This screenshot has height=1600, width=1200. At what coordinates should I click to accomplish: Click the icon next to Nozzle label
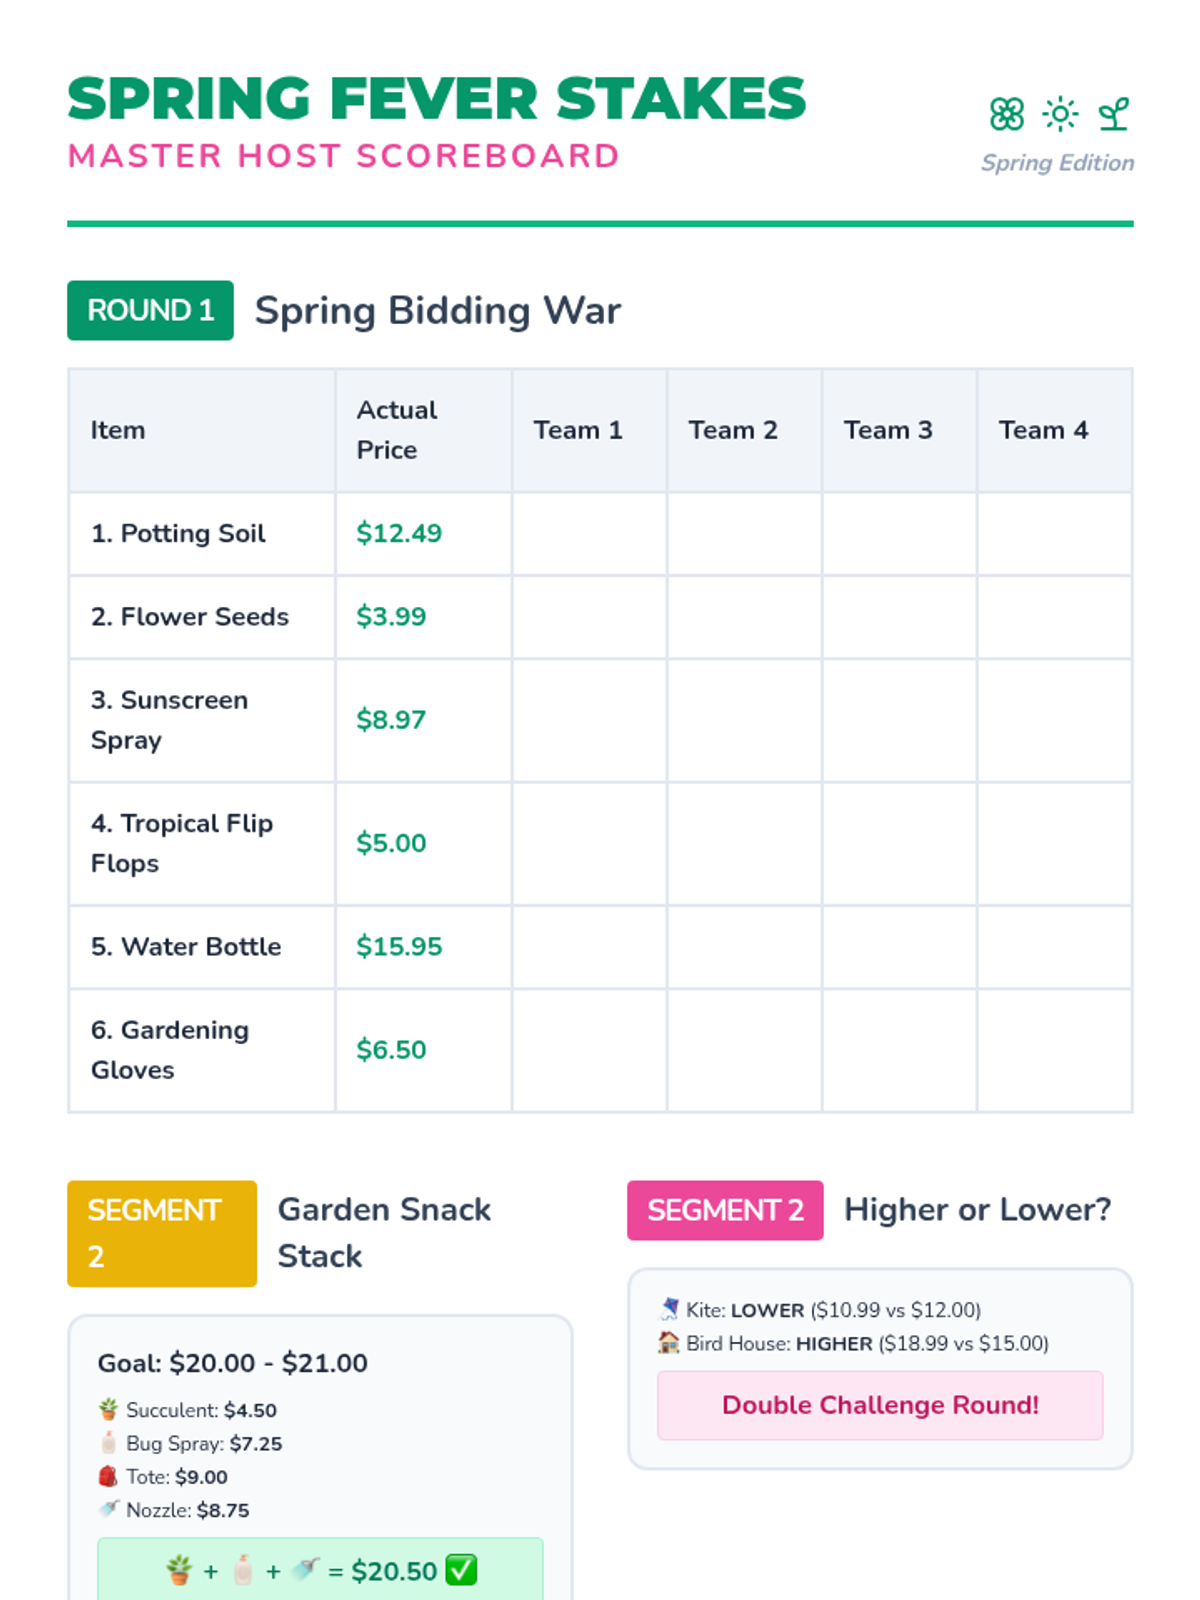point(109,1509)
